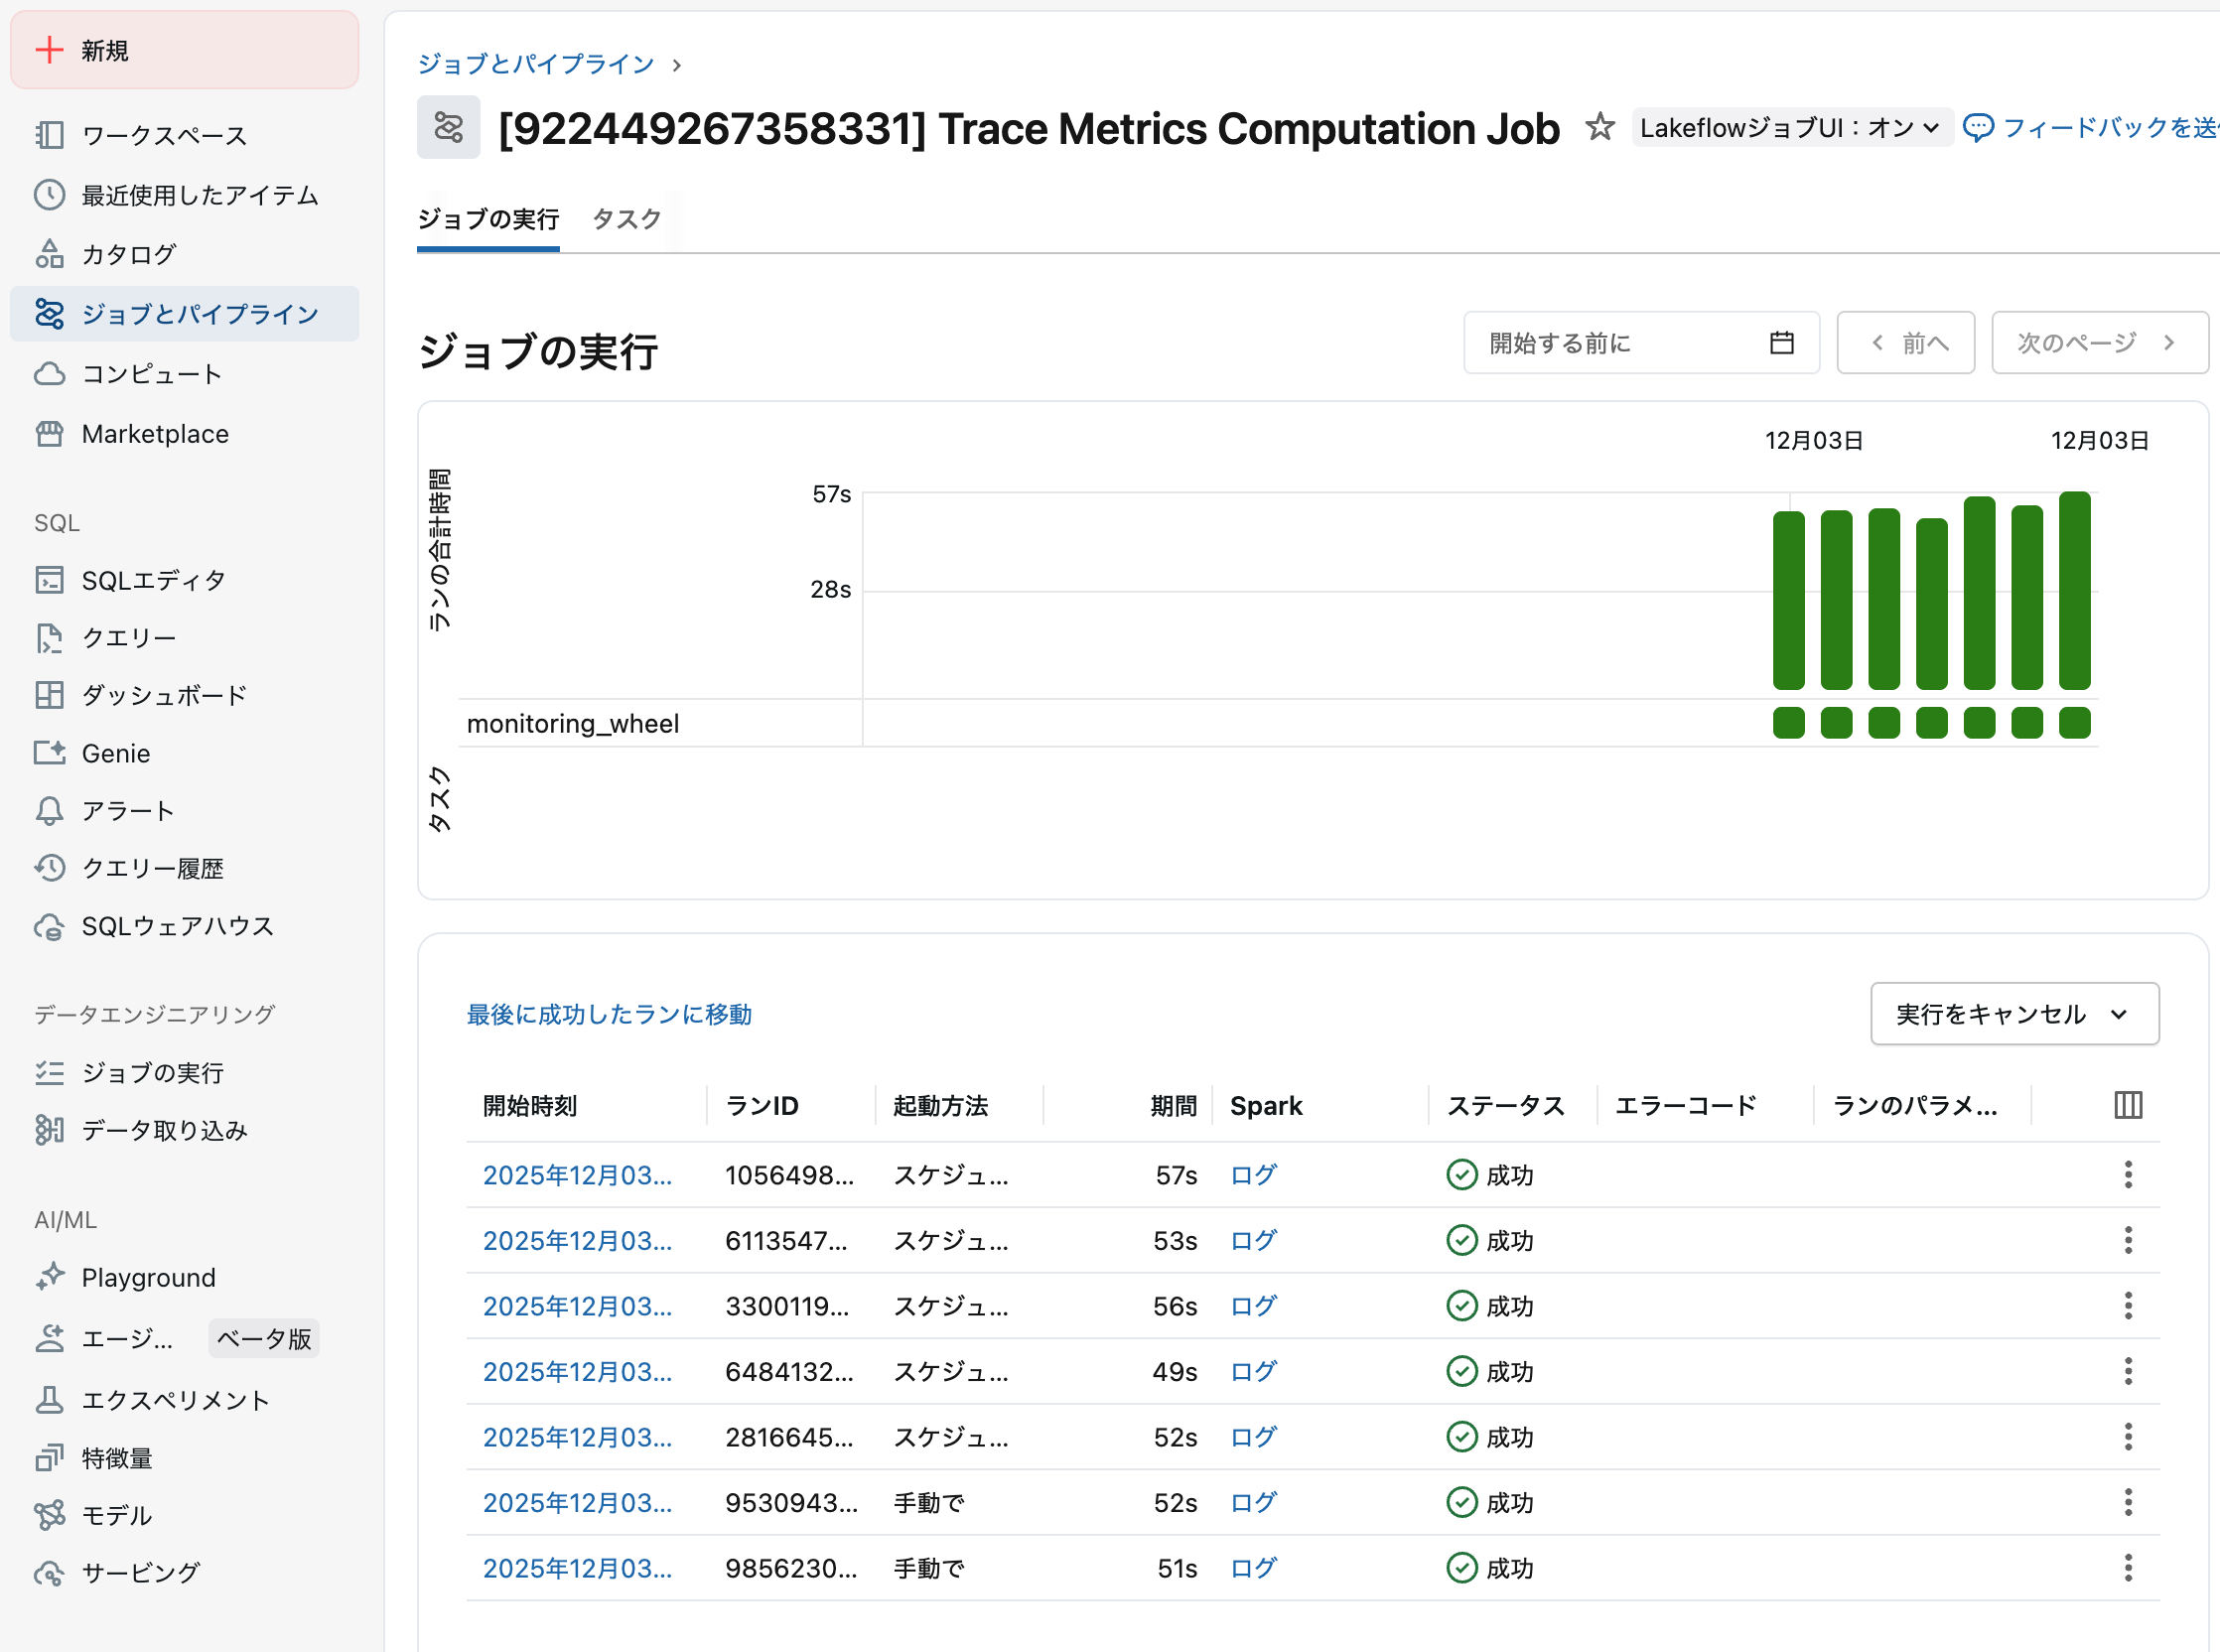Screen dimensions: 2220x1652
Task: Select the ジョブの実行 tab
Action: tap(487, 219)
